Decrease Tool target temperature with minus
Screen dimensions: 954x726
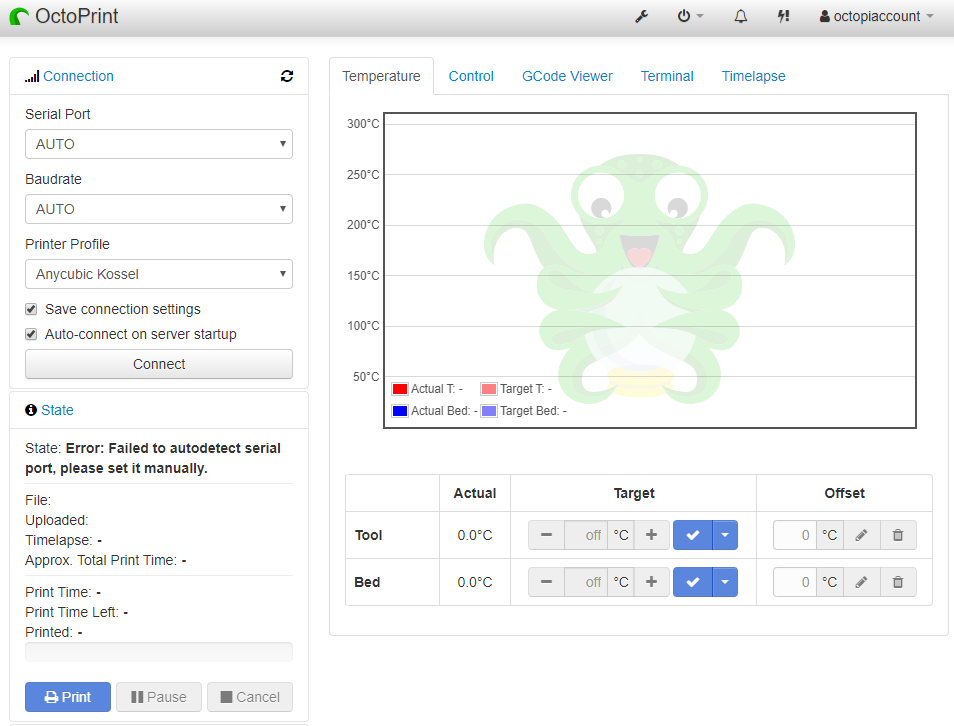point(546,535)
